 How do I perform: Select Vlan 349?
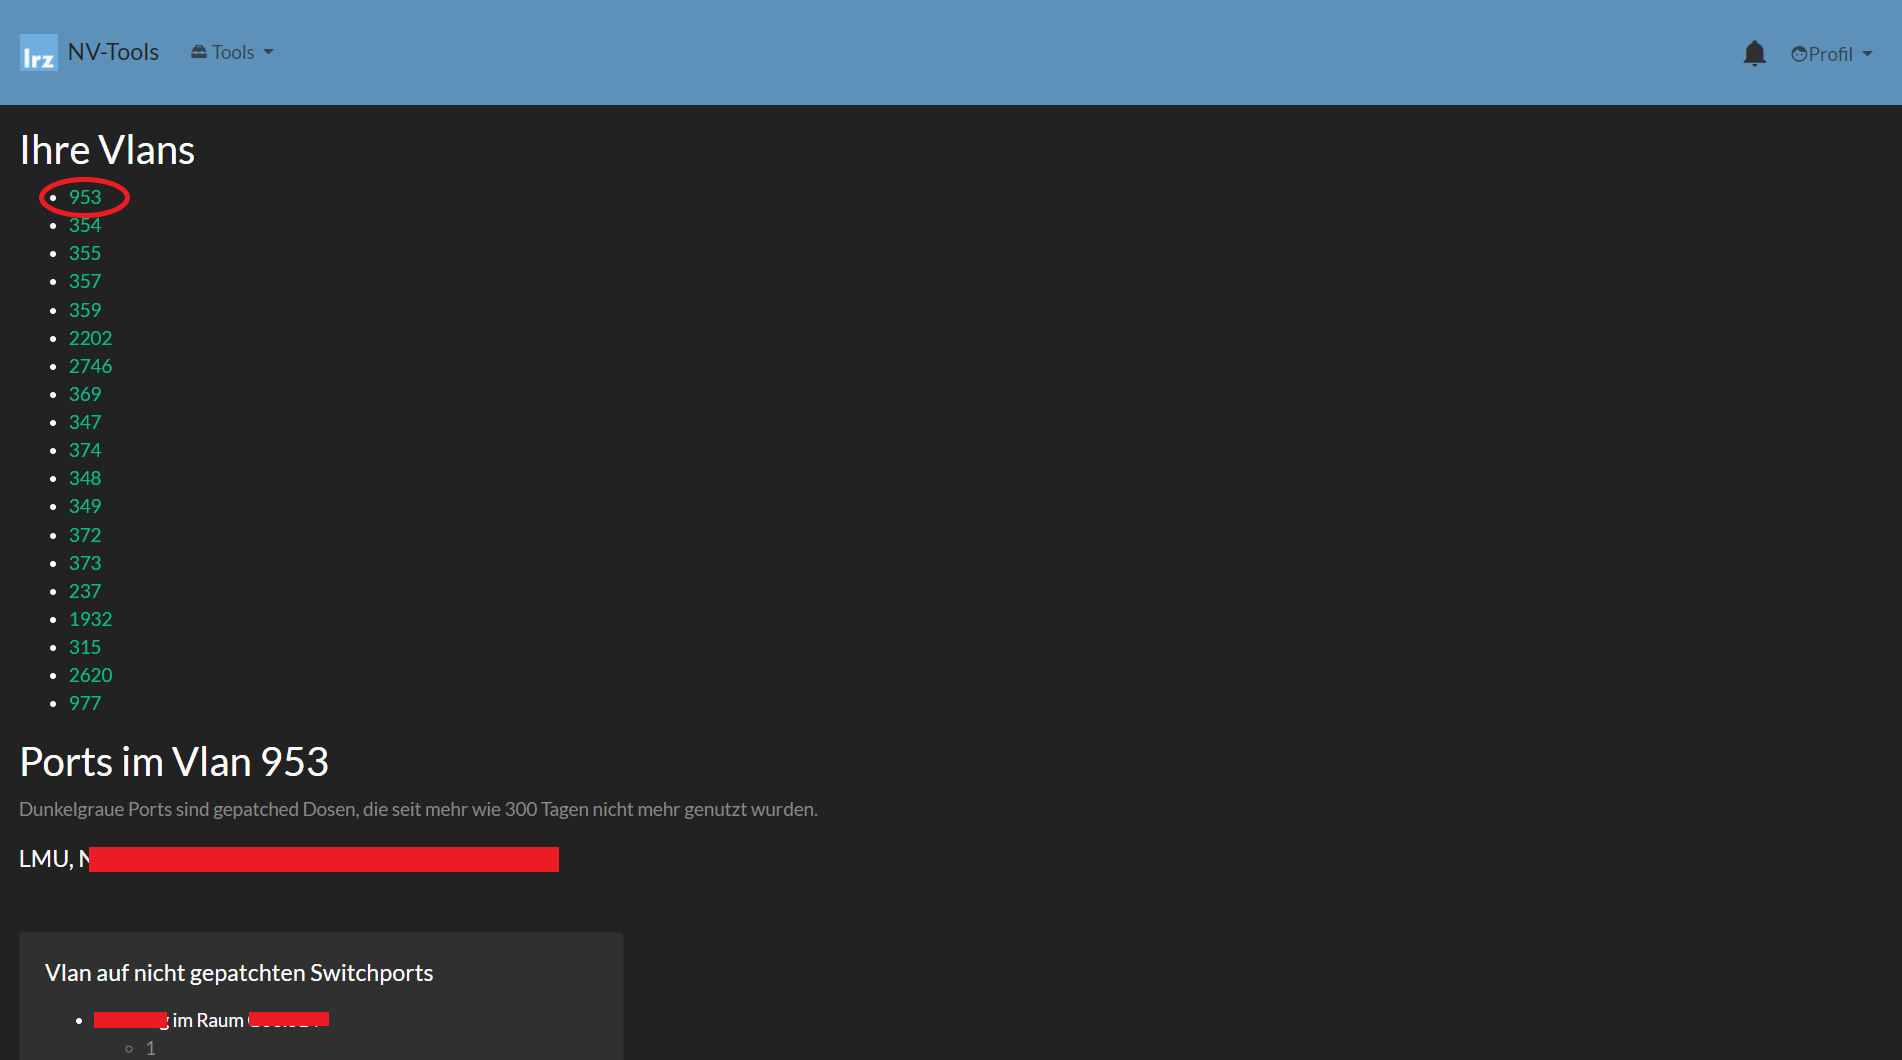[x=85, y=506]
